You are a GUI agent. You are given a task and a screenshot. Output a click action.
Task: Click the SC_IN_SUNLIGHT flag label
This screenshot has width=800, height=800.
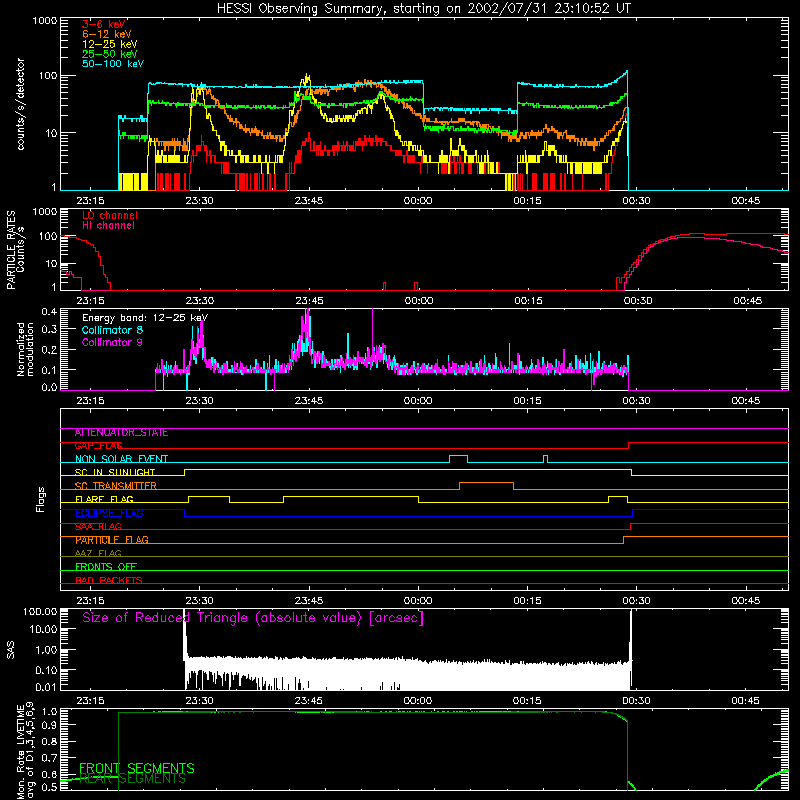coord(115,472)
